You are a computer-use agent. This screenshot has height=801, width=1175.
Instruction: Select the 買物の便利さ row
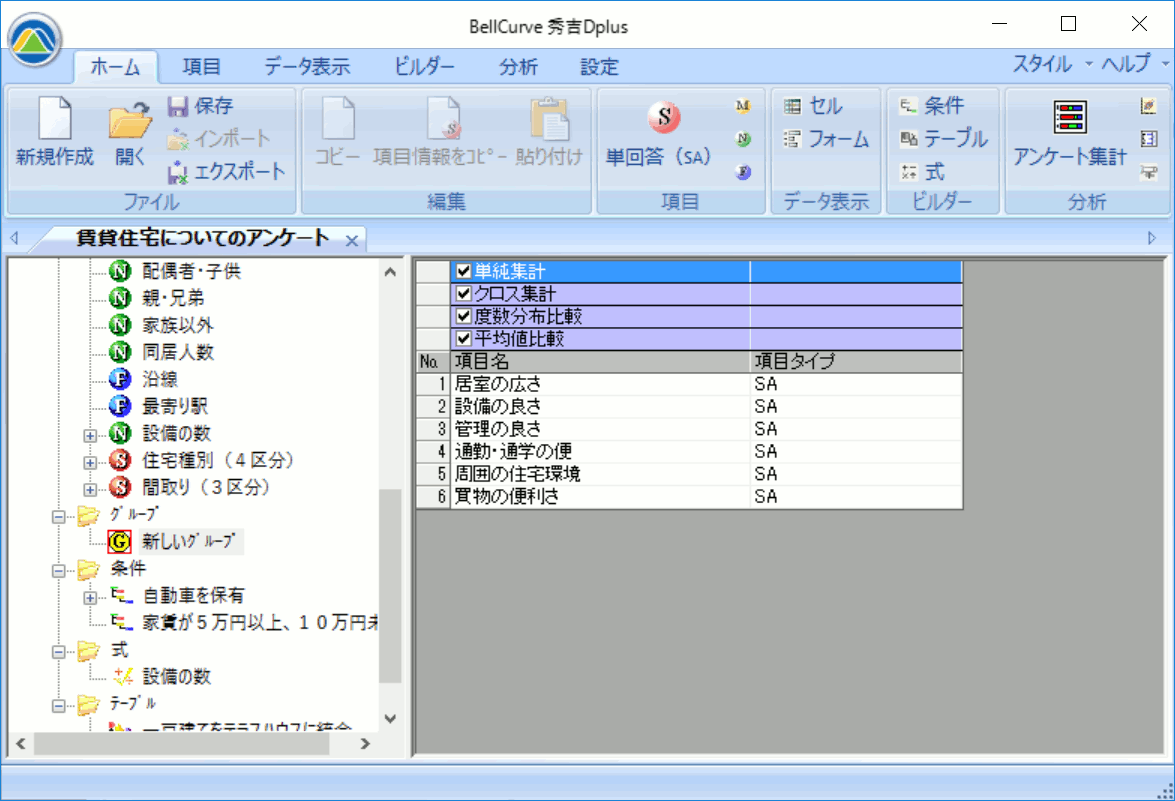689,496
